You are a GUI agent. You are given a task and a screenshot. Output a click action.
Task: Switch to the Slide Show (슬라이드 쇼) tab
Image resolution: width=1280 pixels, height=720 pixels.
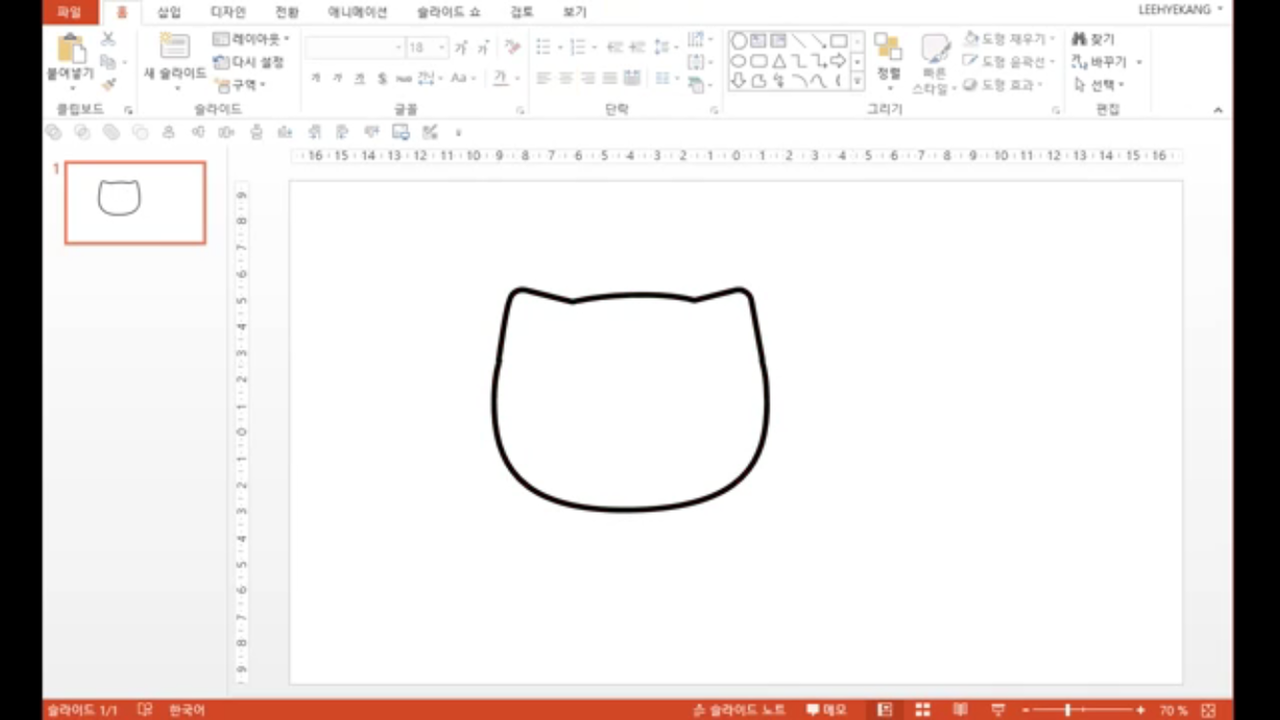point(449,12)
